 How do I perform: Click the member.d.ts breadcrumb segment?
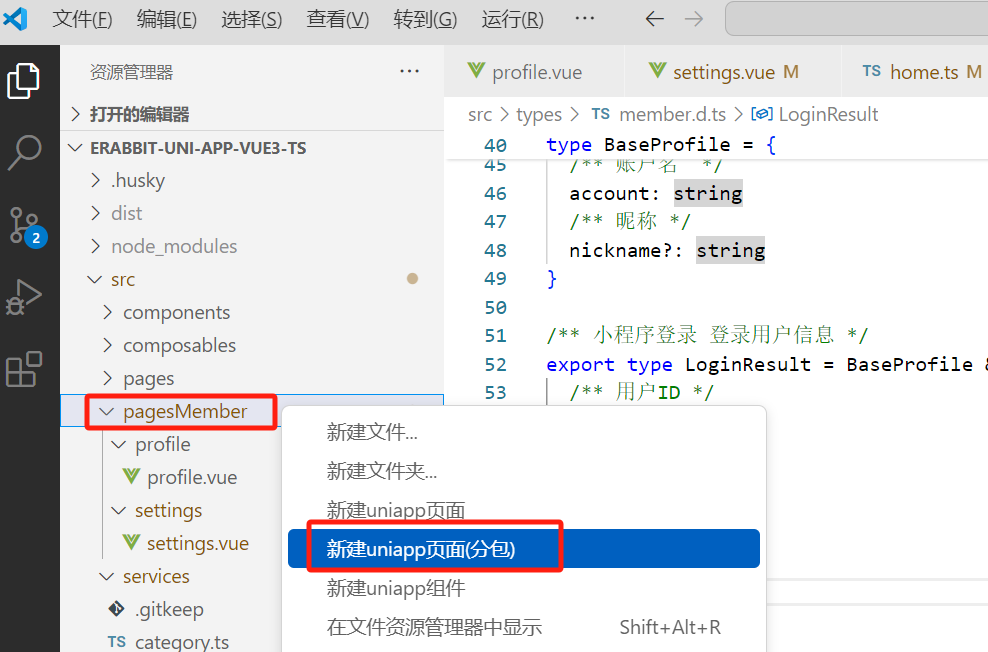point(672,114)
